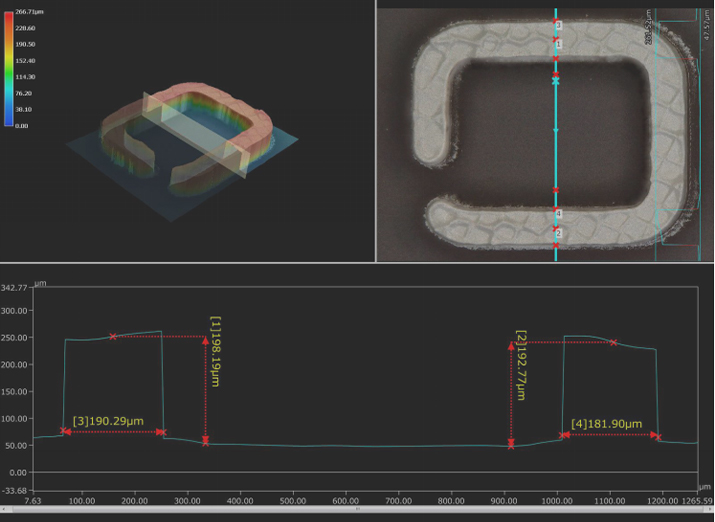Click the left arrow of the horizontal scrollbar
The width and height of the screenshot is (715, 522).
coord(5,508)
